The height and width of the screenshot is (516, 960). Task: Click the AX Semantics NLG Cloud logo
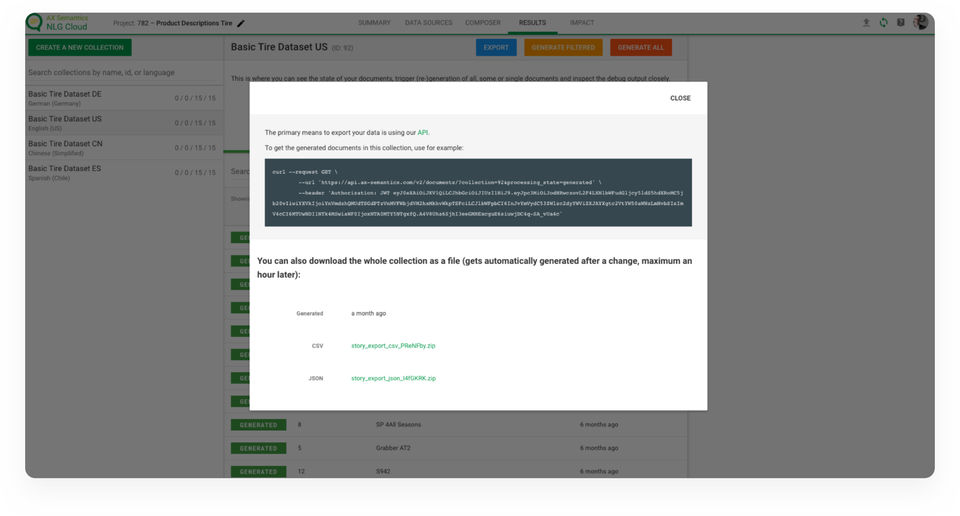pos(57,23)
